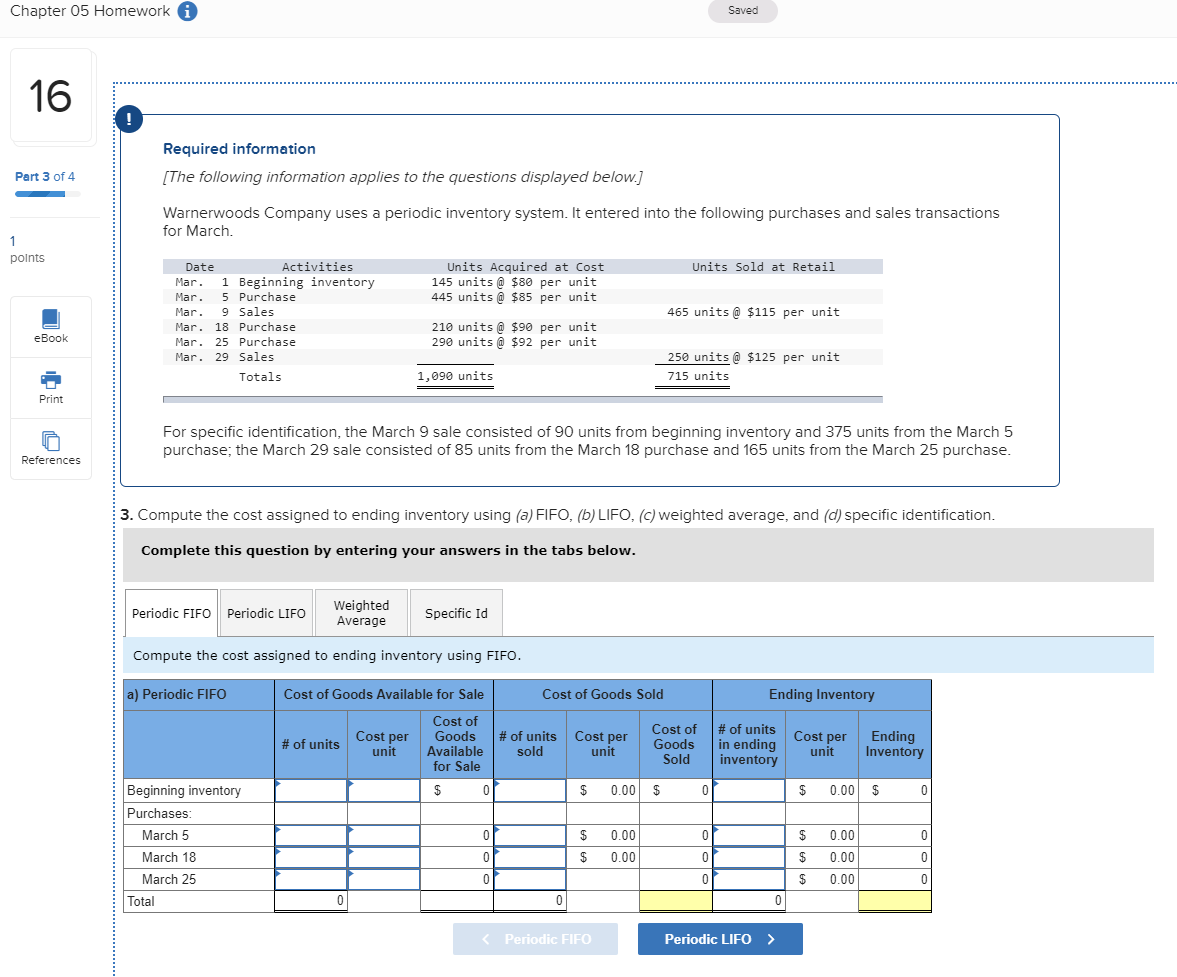Viewport: 1177px width, 977px height.
Task: Select question number 16 tile
Action: [51, 95]
